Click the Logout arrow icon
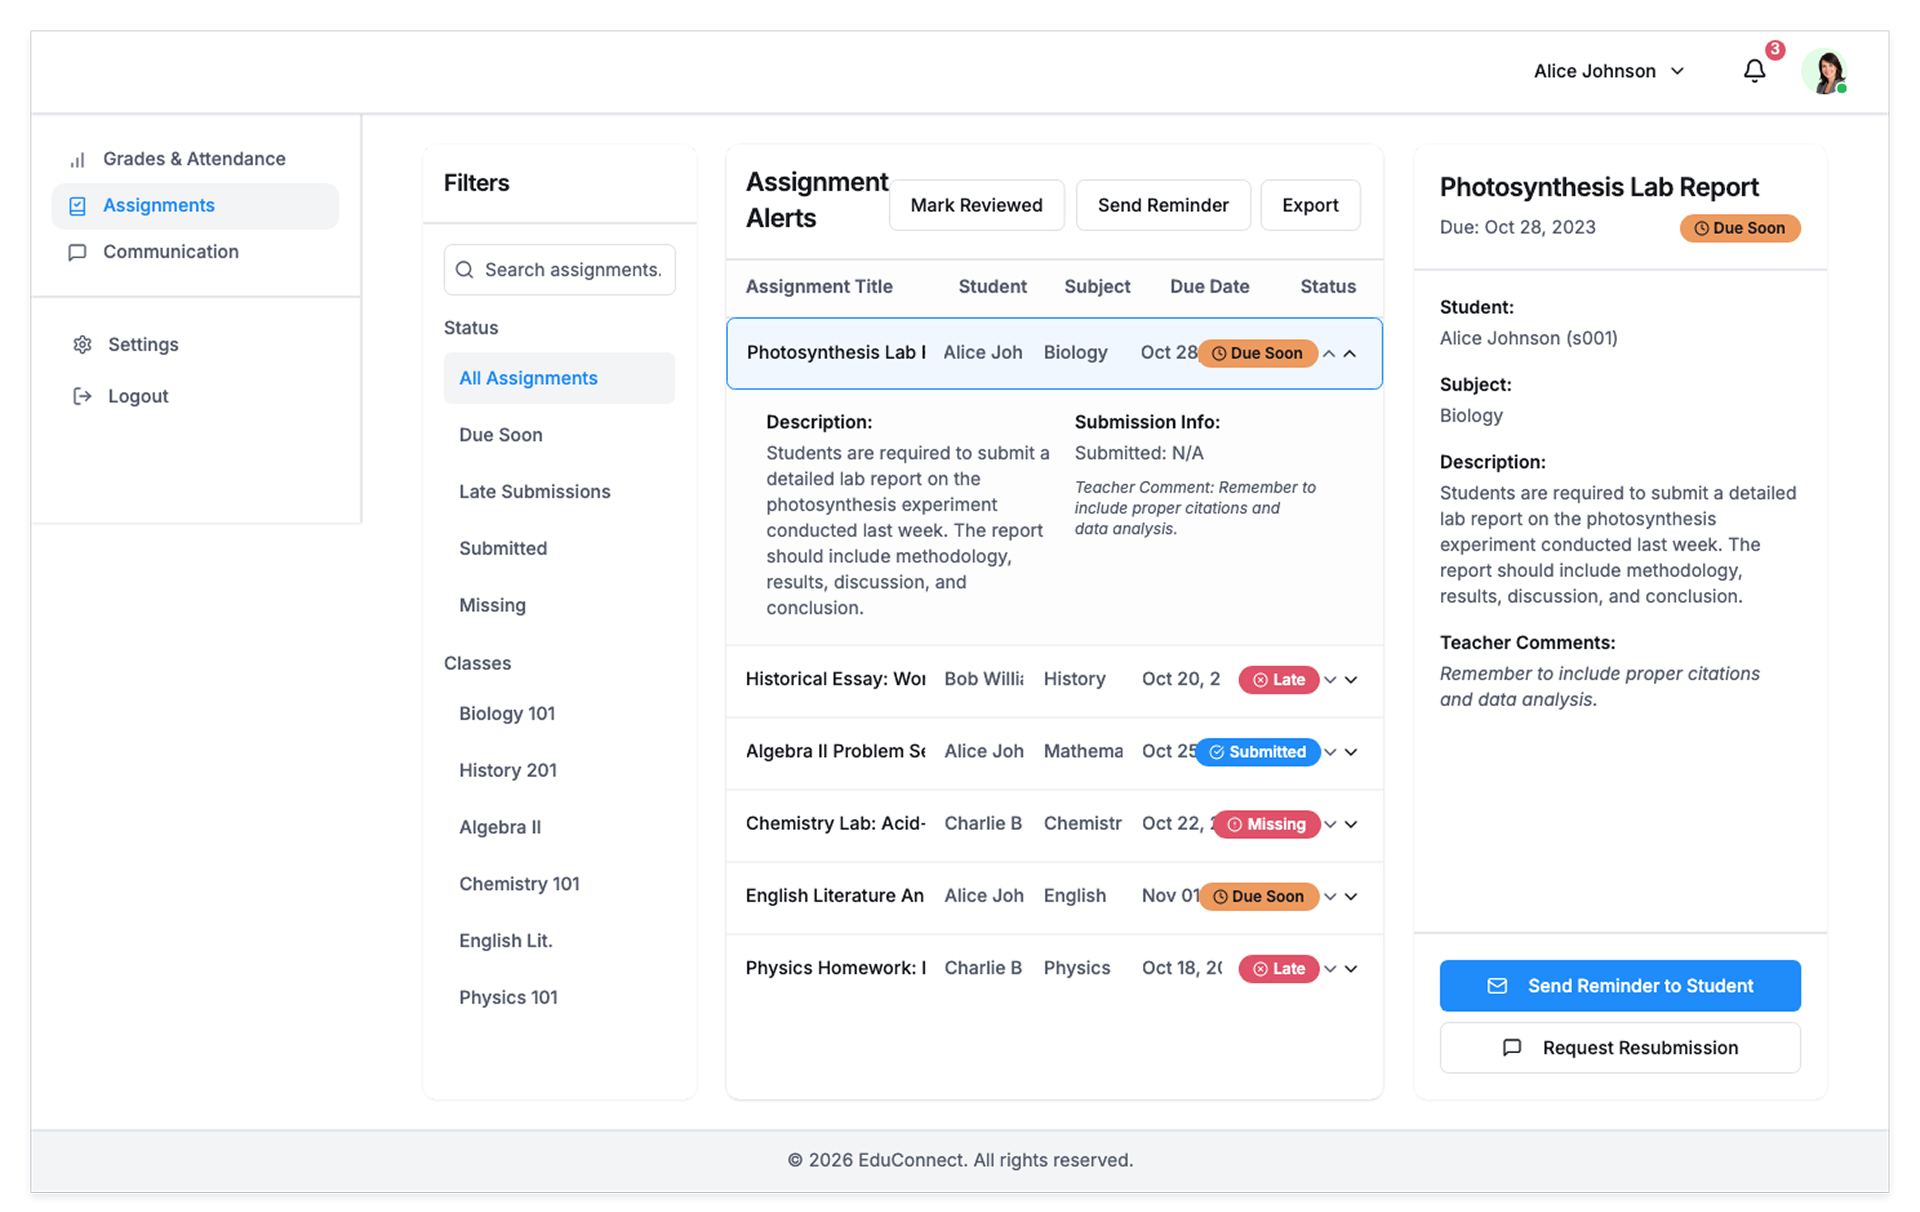 (82, 397)
